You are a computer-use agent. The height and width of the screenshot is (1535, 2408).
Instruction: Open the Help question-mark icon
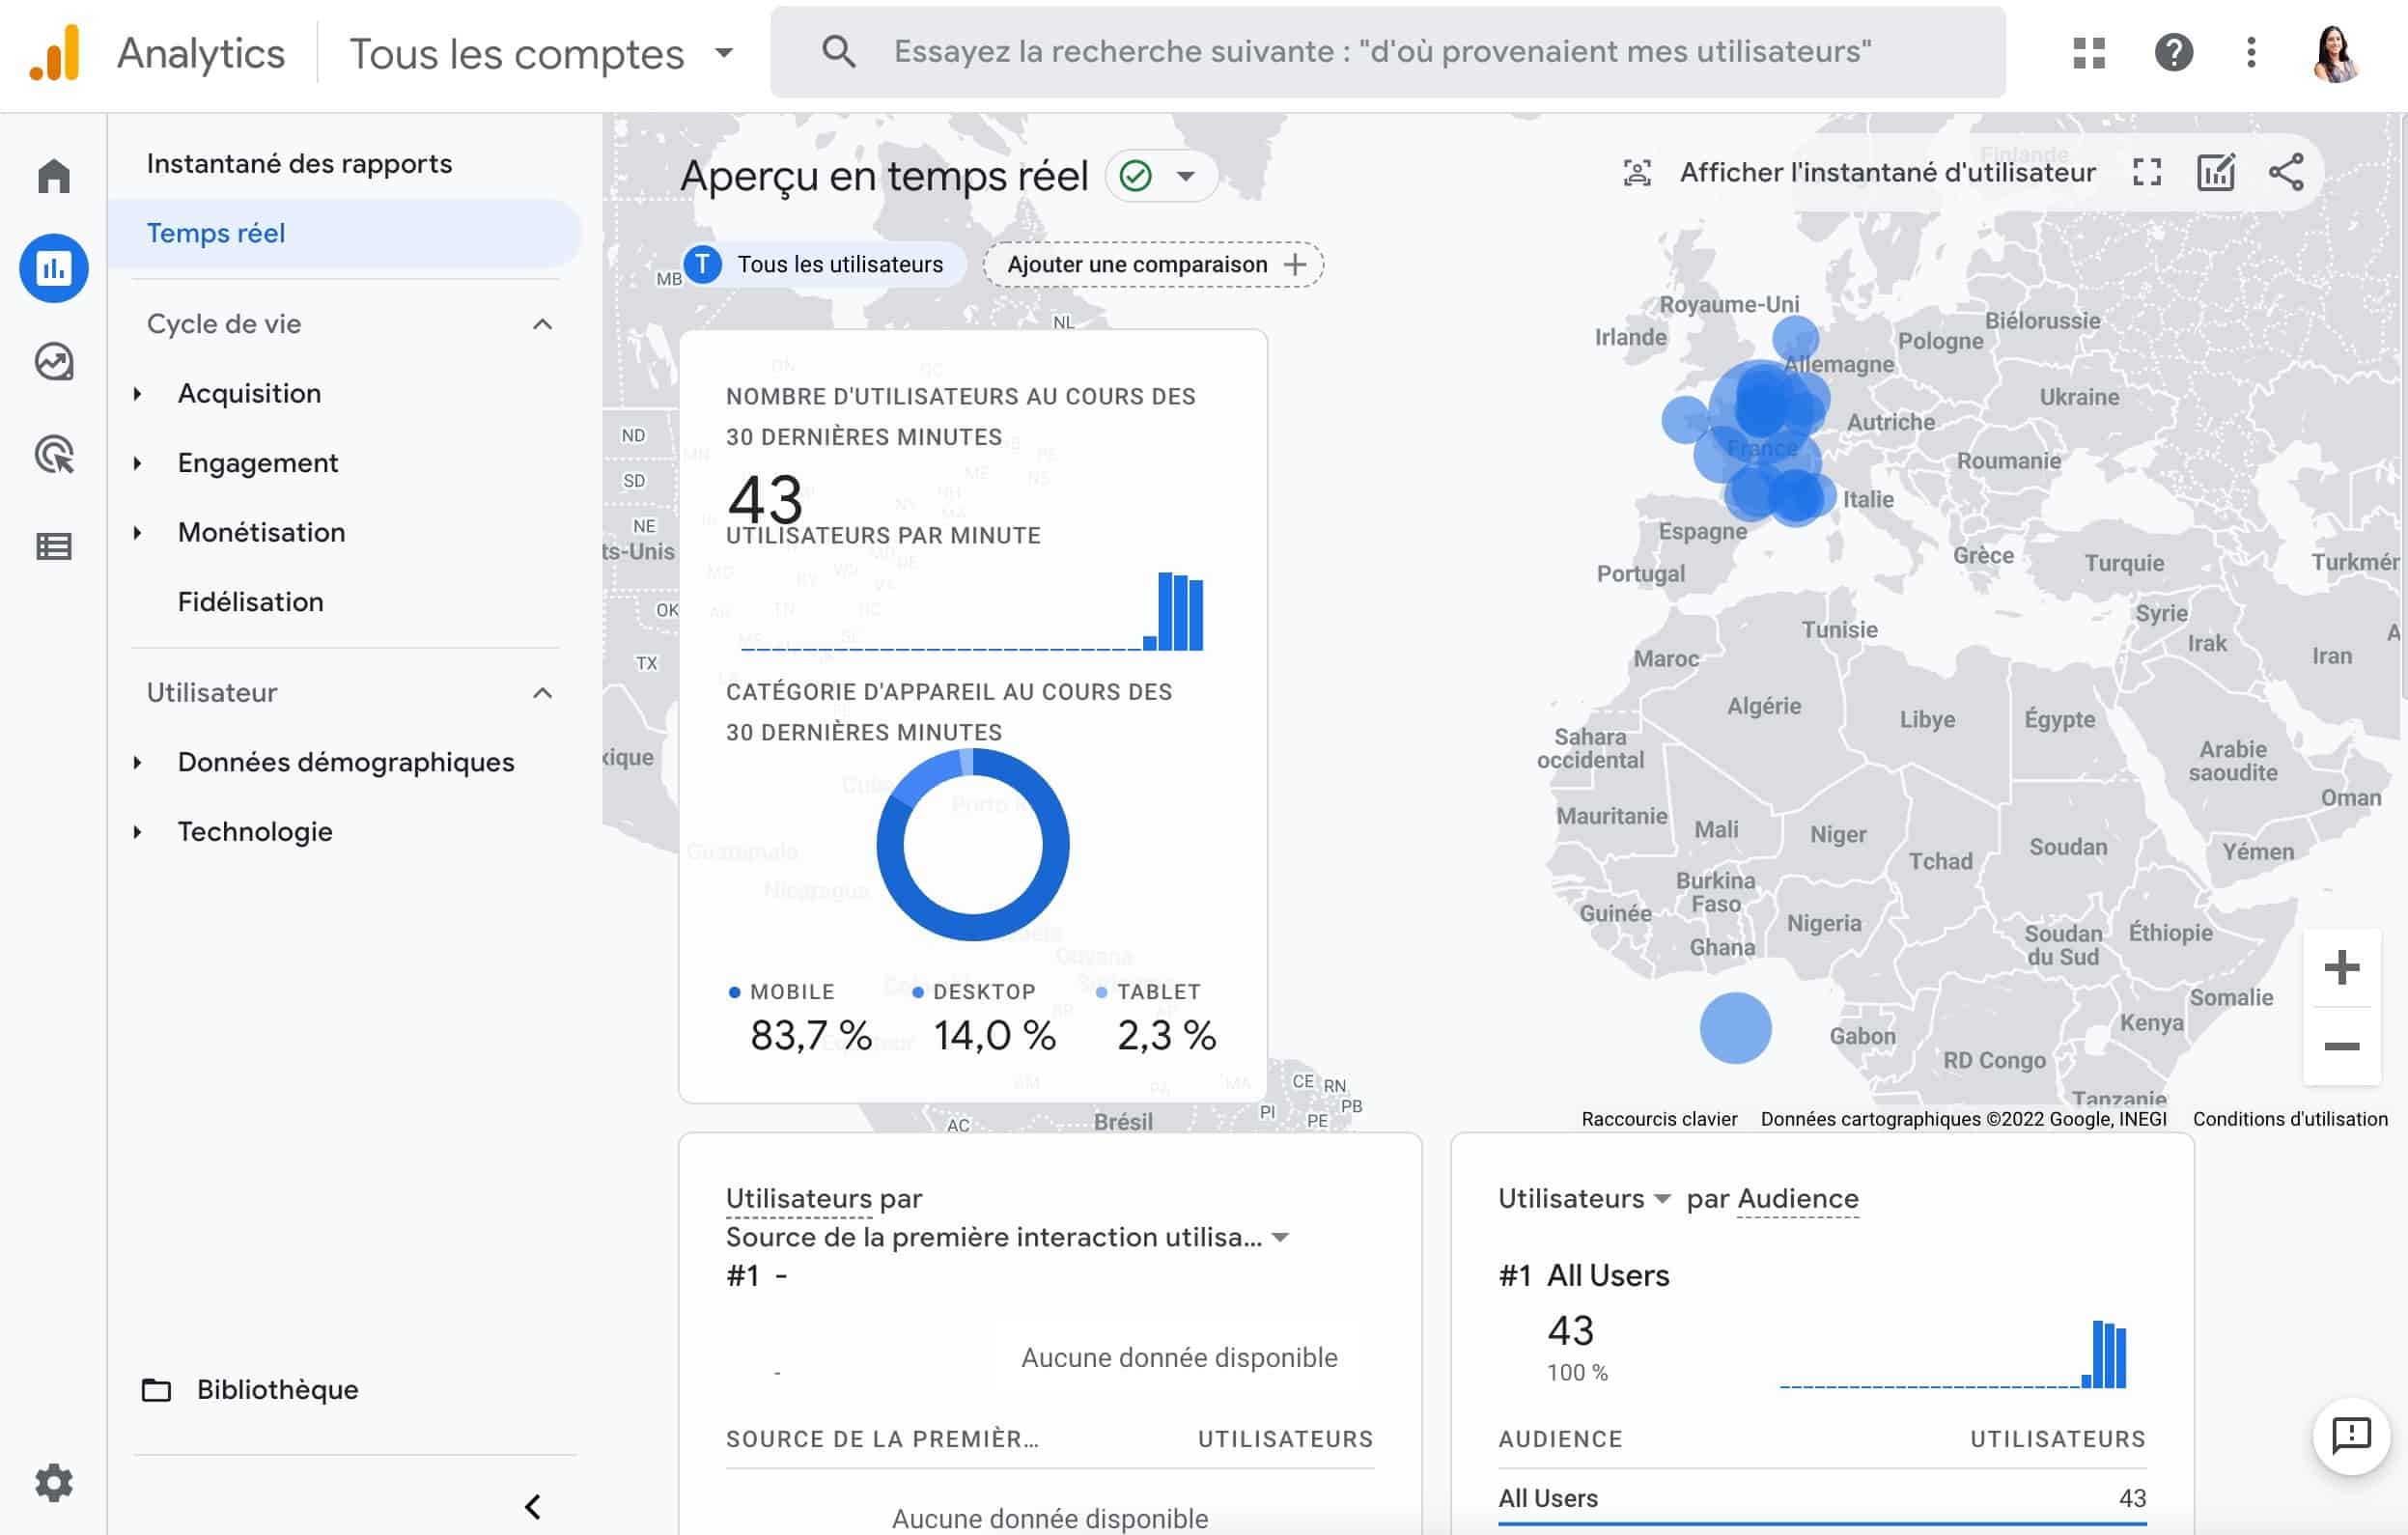tap(2173, 52)
